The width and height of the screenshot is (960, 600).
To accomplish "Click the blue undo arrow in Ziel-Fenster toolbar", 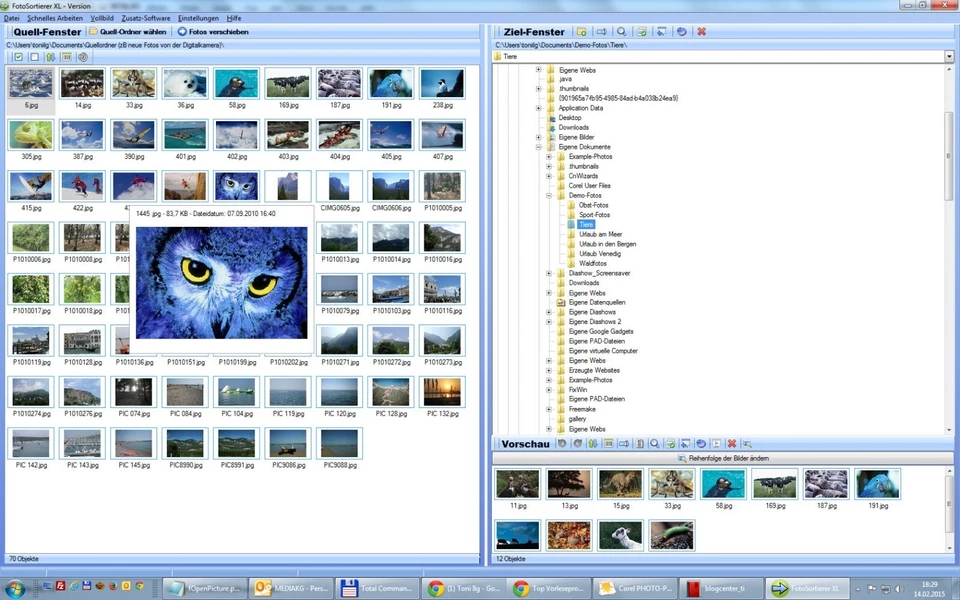I will click(x=682, y=31).
